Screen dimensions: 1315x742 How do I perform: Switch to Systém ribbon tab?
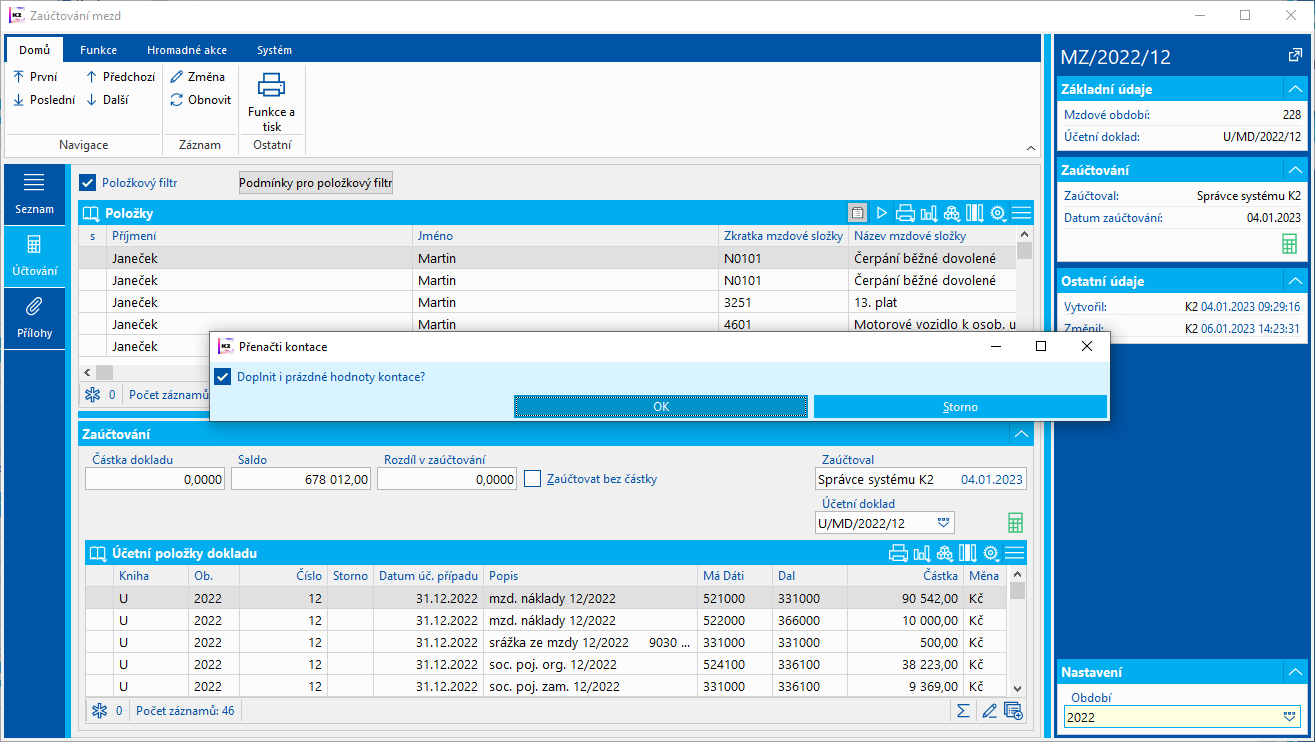(x=274, y=50)
